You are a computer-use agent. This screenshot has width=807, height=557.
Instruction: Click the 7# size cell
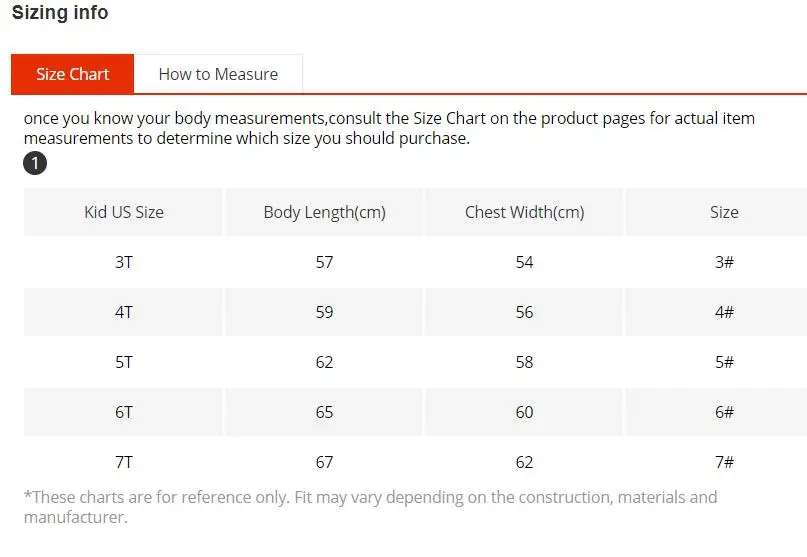pyautogui.click(x=724, y=462)
